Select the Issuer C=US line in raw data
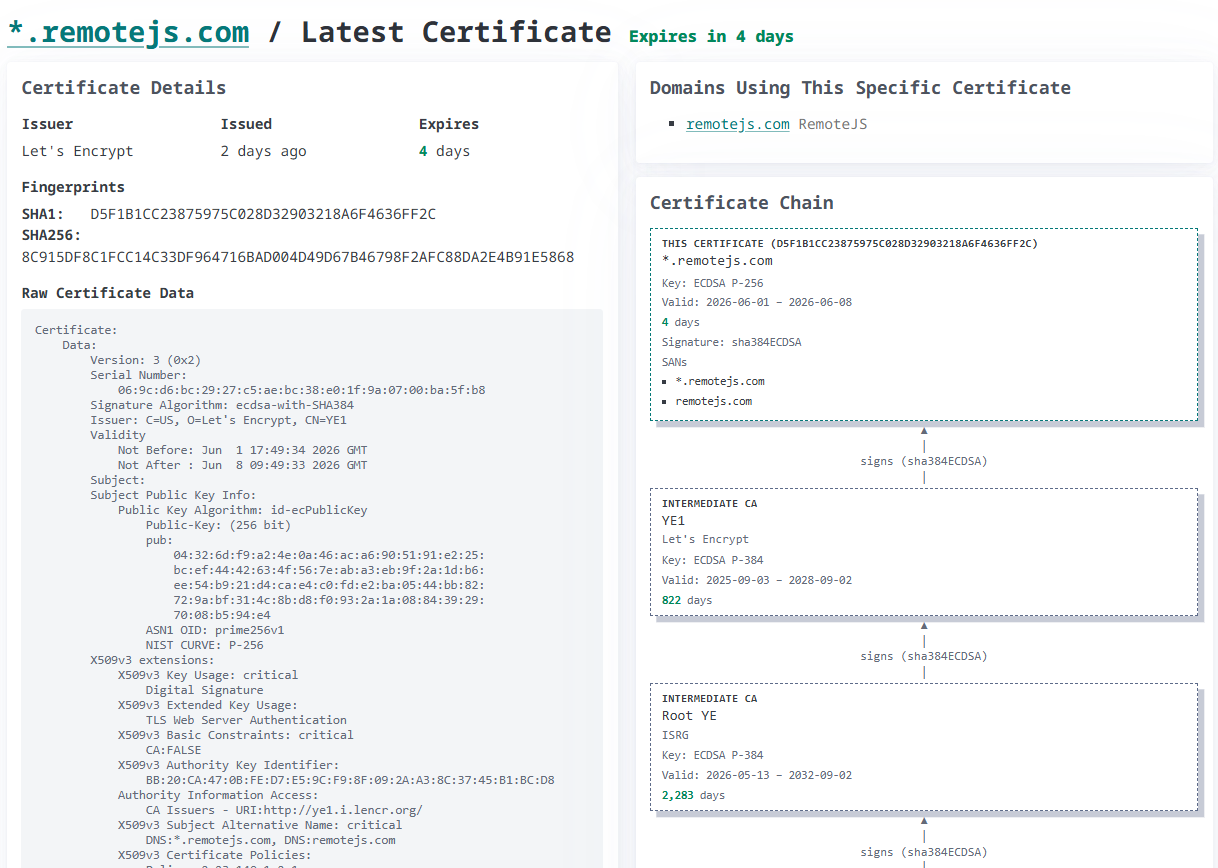Viewport: 1218px width, 868px height. pos(218,420)
